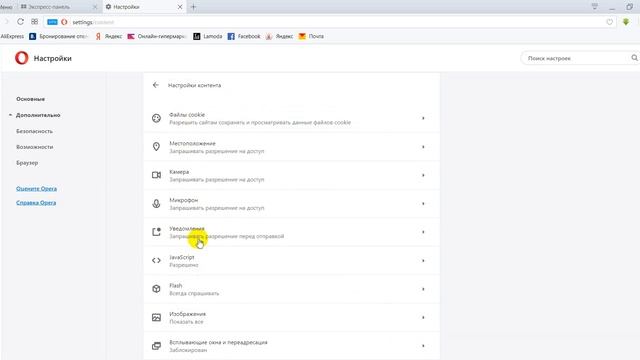Expand the Flash row arrow
640x360 pixels.
pos(423,289)
